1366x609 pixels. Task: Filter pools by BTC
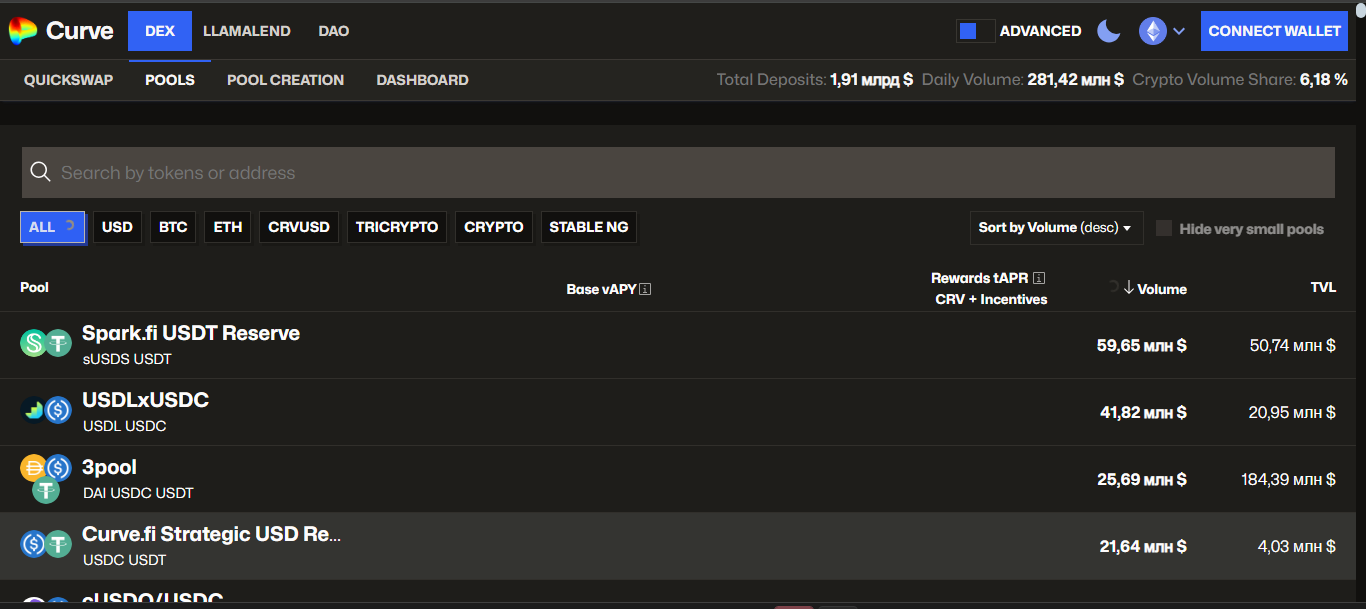173,227
